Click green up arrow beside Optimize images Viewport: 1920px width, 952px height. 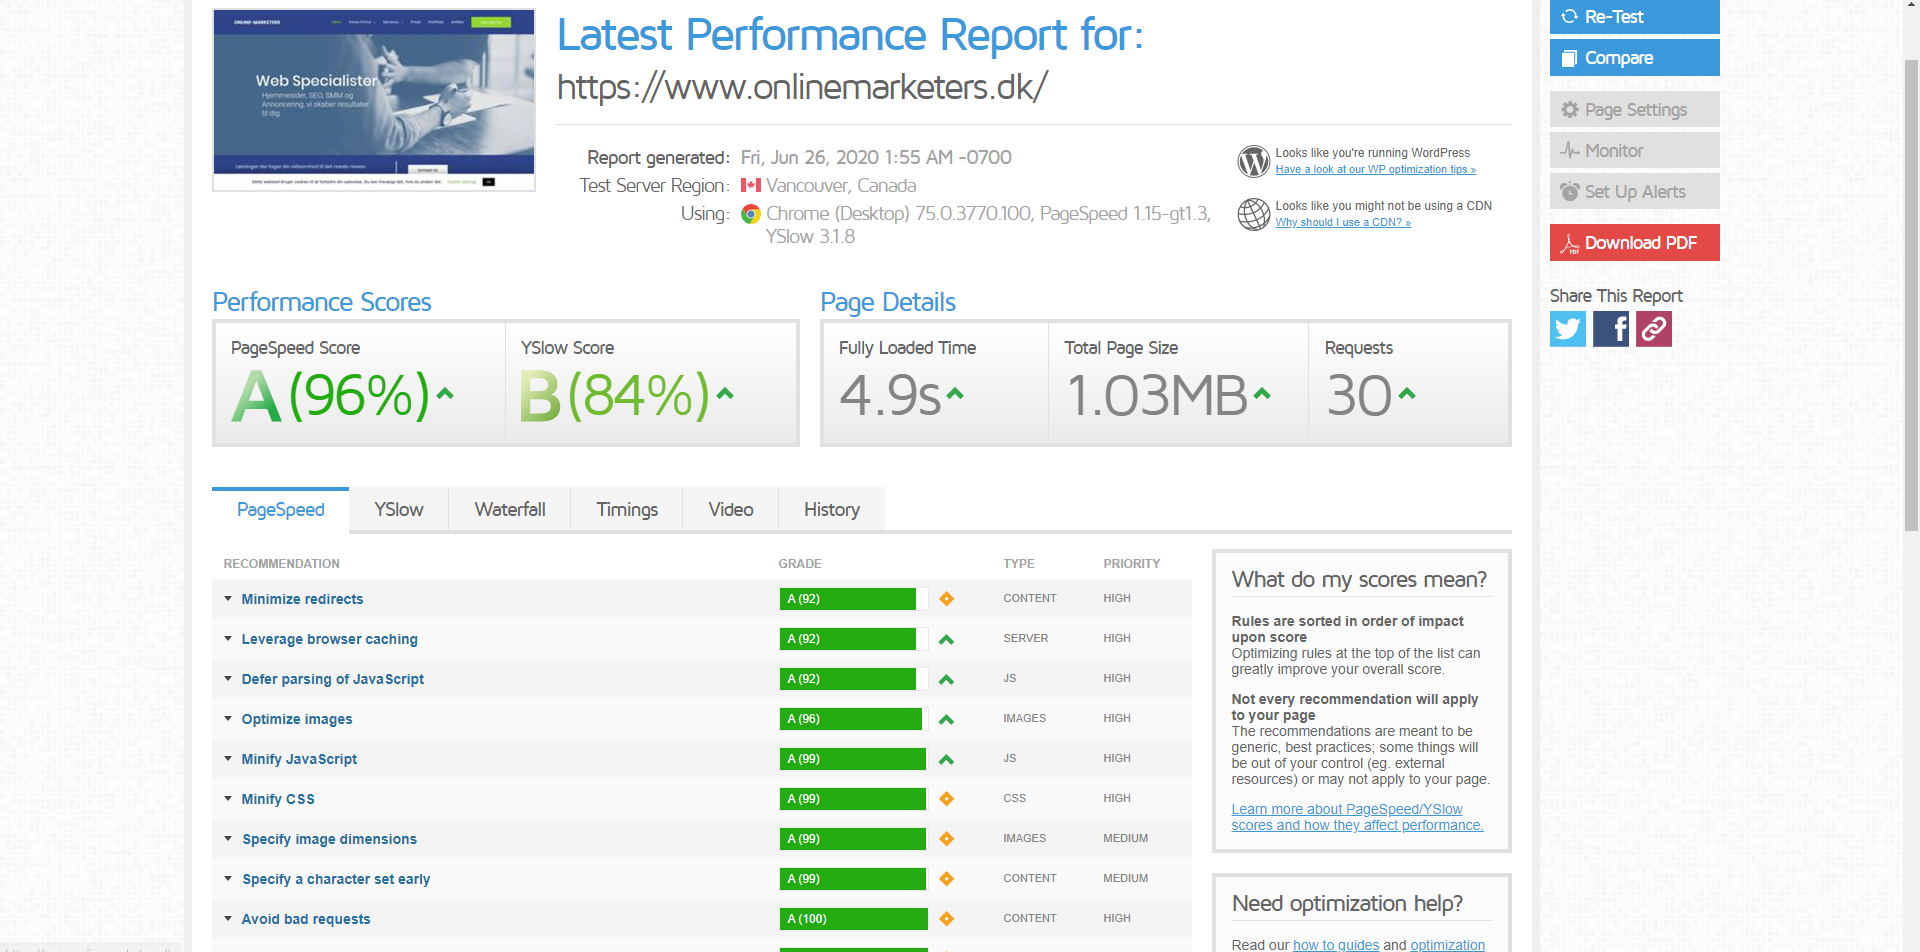click(946, 719)
